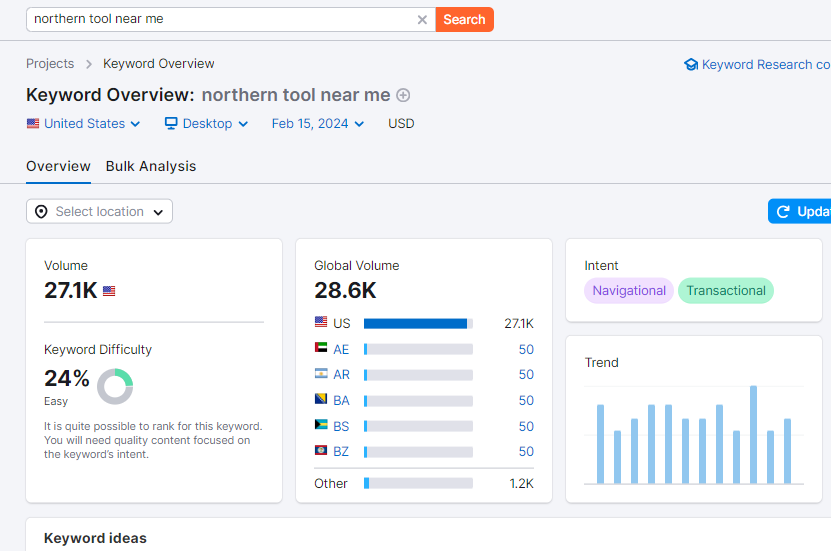Image resolution: width=831 pixels, height=551 pixels.
Task: Click the Navigational intent badge
Action: (x=629, y=291)
